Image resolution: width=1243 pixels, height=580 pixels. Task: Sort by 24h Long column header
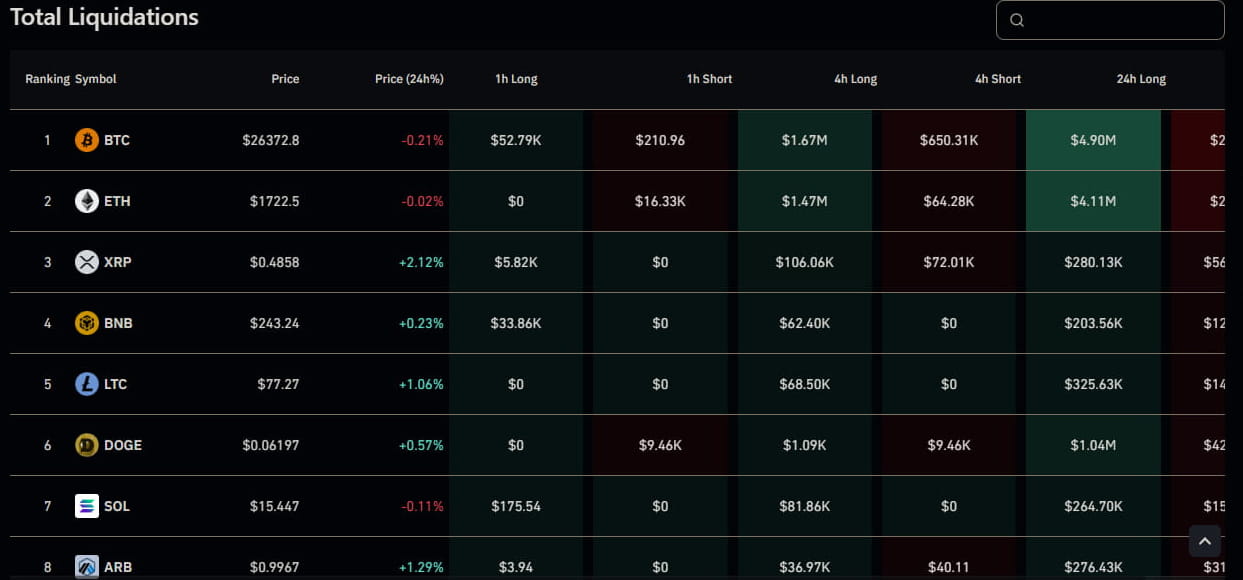[x=1141, y=79]
